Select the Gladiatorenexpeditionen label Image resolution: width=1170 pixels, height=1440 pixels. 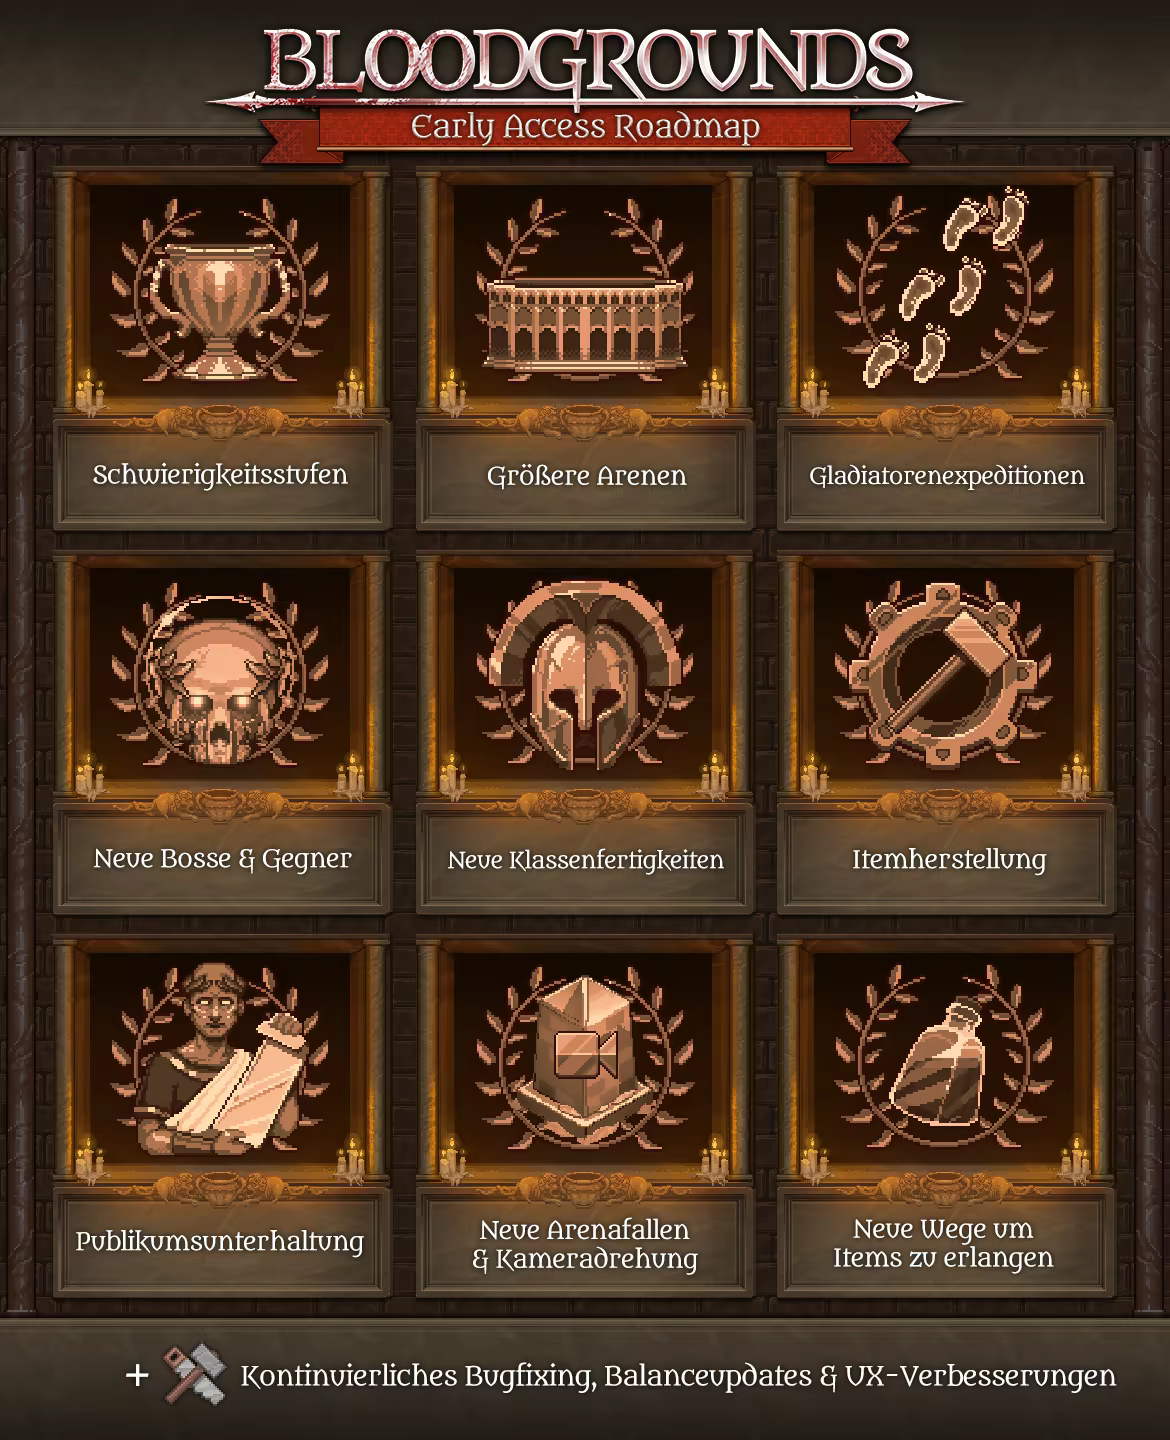coord(947,476)
